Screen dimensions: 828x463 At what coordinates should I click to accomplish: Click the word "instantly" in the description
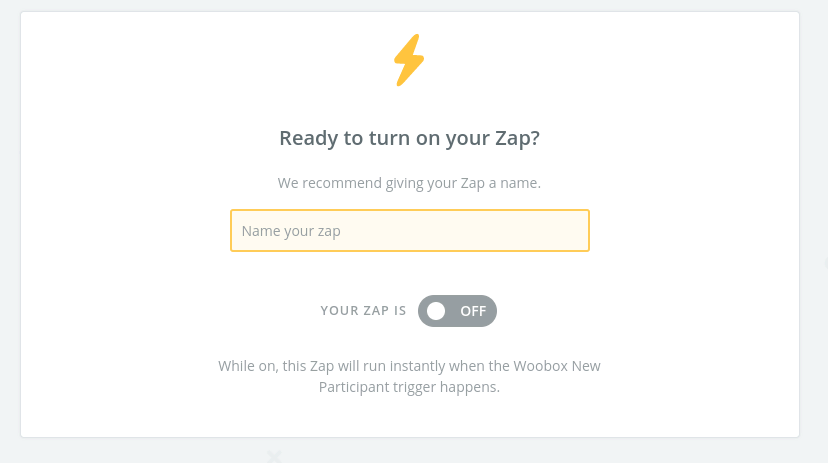430,366
